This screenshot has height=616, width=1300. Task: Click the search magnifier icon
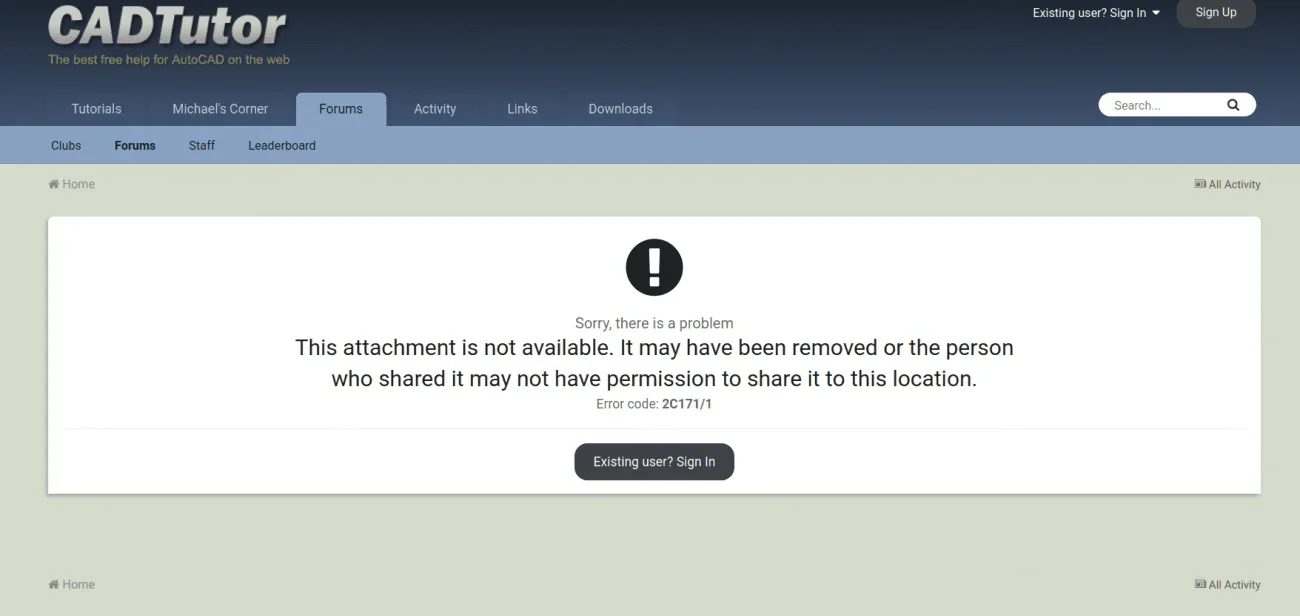click(1233, 105)
